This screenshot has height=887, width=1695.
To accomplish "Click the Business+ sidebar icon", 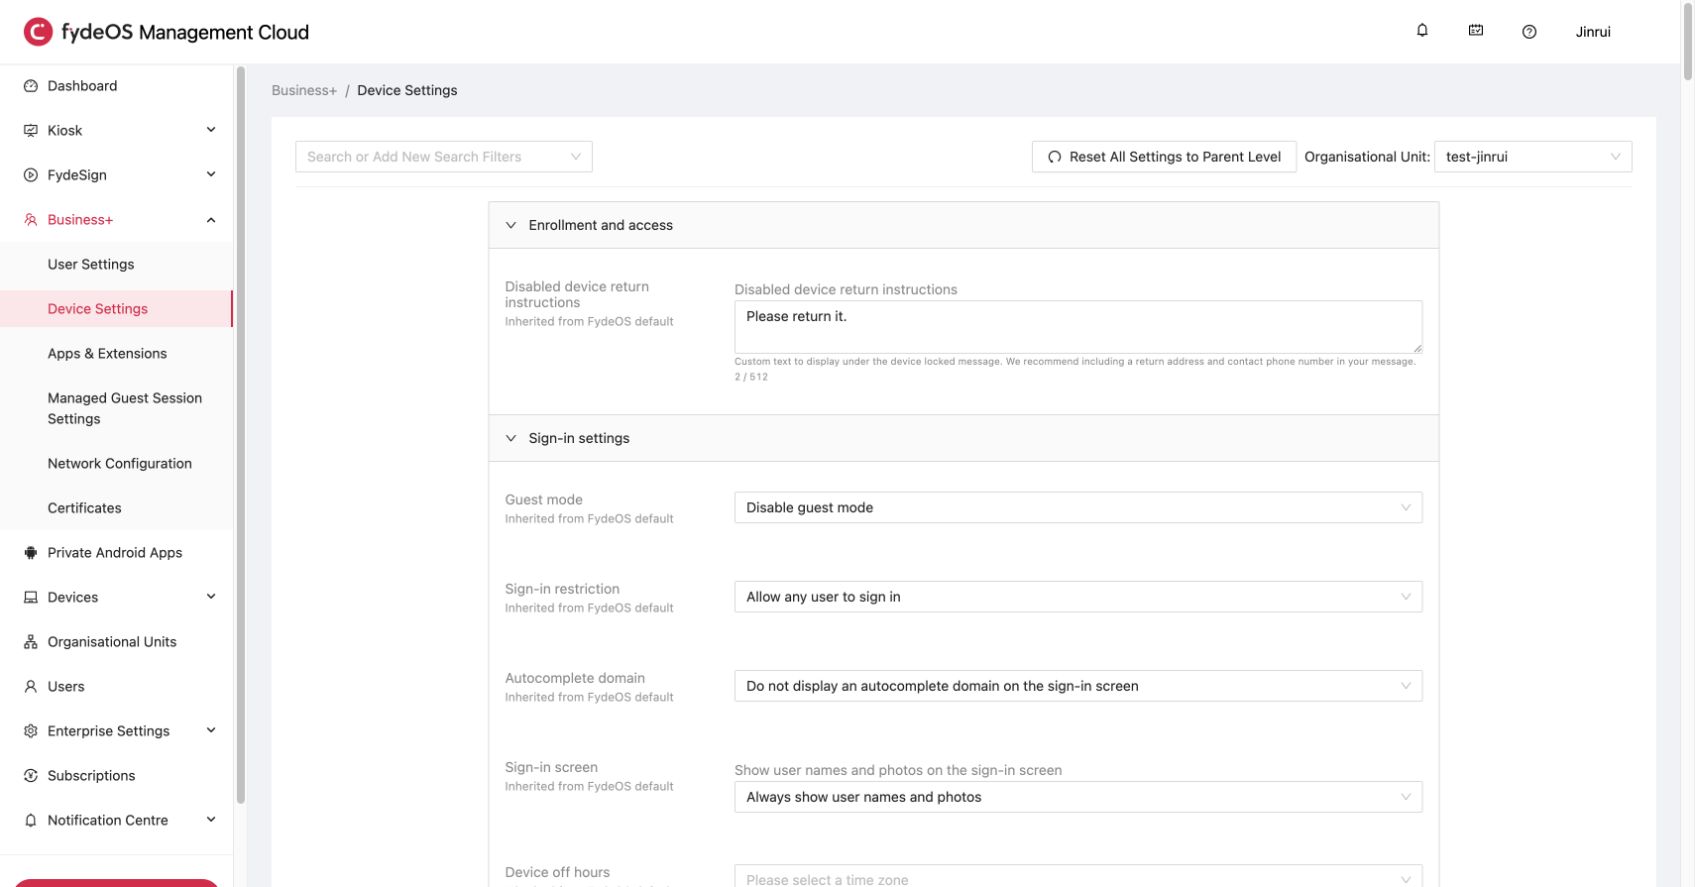I will [x=31, y=220].
